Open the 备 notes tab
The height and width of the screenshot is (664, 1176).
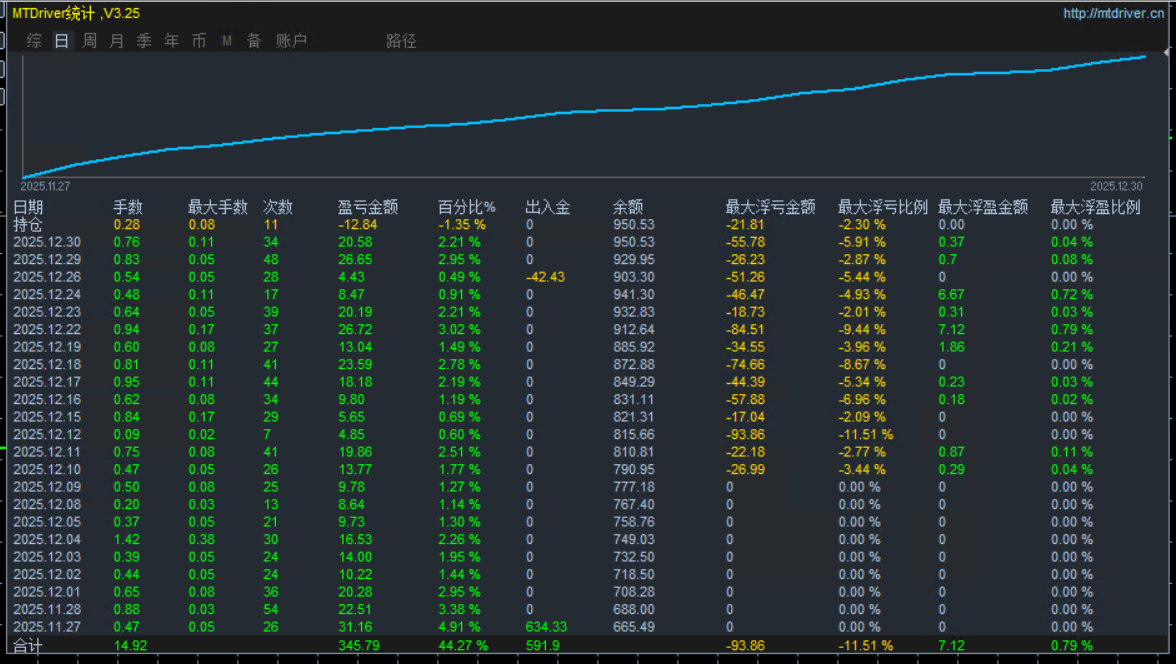tap(254, 41)
